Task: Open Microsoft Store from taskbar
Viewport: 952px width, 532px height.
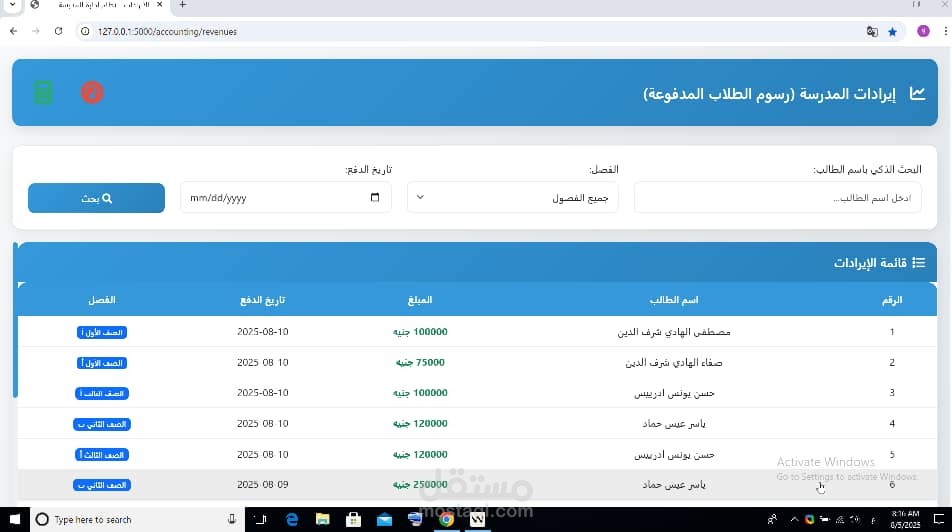Action: click(353, 519)
